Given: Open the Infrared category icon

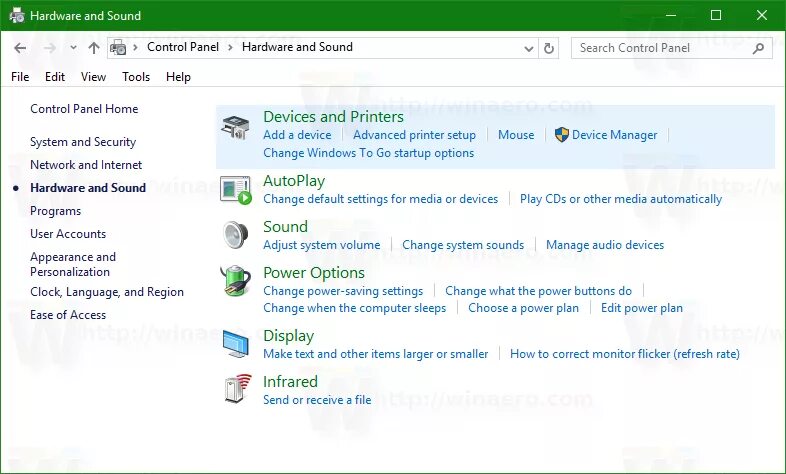Looking at the screenshot, I should click(x=237, y=388).
